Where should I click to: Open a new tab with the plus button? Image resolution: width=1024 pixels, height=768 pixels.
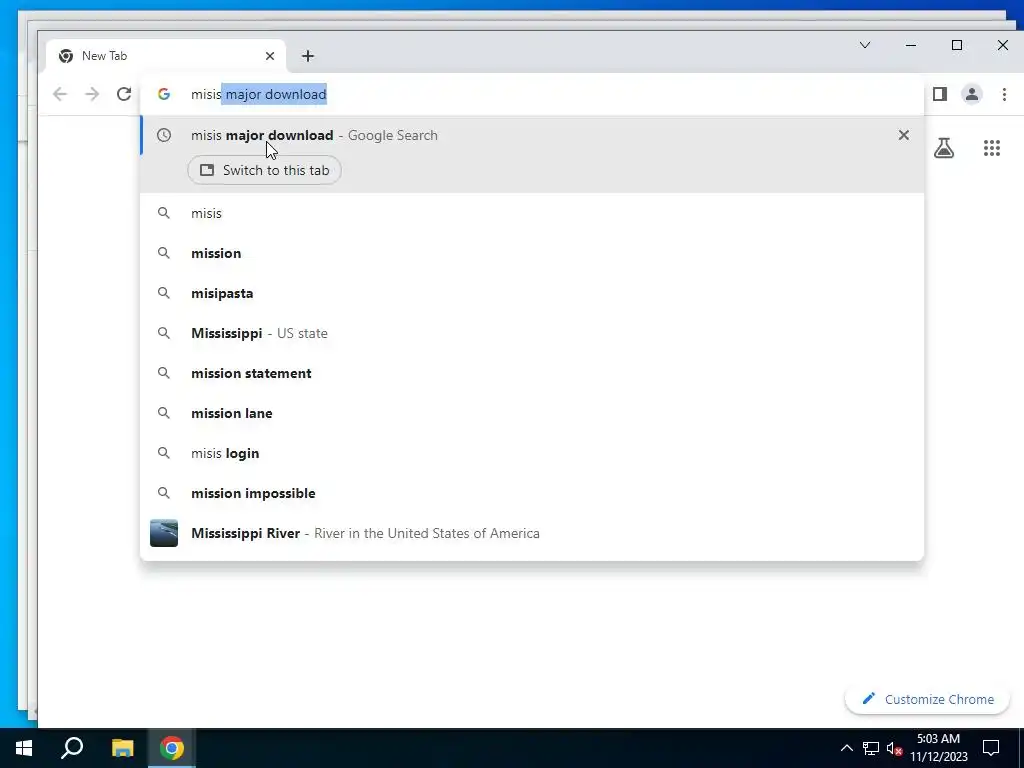pos(308,56)
